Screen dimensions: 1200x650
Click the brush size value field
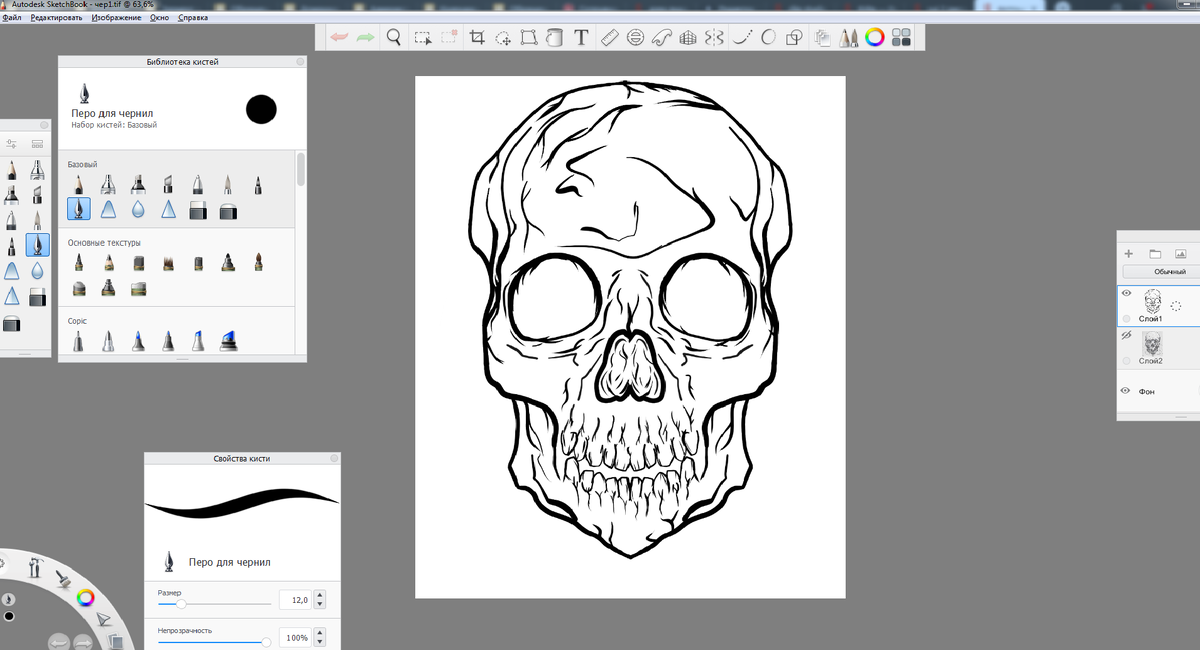pyautogui.click(x=293, y=600)
